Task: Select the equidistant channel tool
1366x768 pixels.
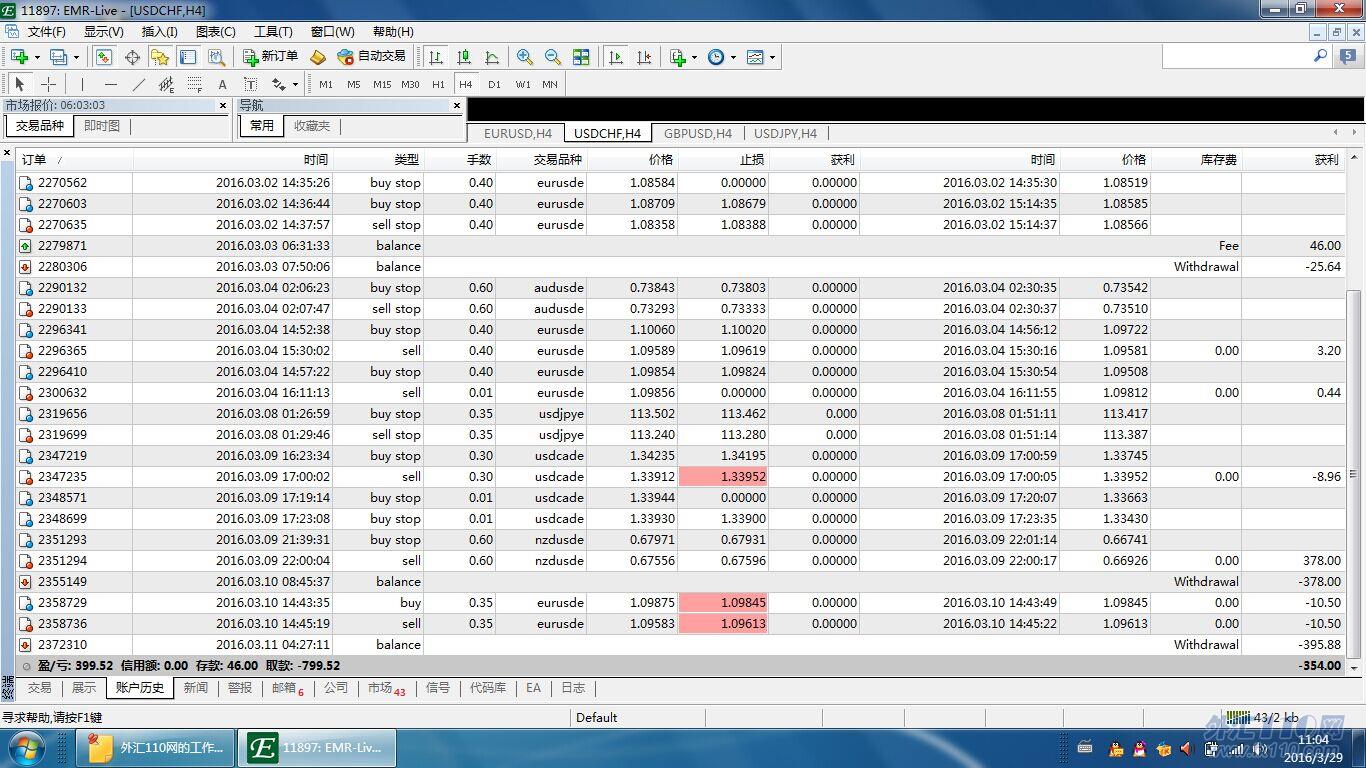Action: tap(166, 85)
